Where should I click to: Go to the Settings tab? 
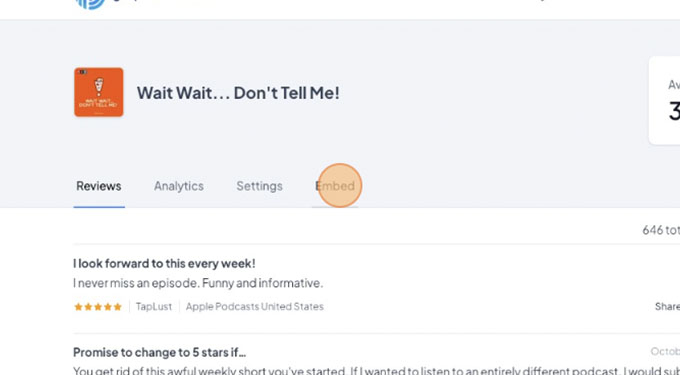tap(259, 186)
